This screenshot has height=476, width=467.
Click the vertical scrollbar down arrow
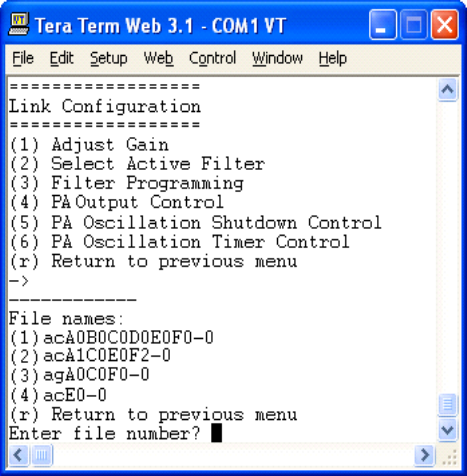pyautogui.click(x=447, y=430)
